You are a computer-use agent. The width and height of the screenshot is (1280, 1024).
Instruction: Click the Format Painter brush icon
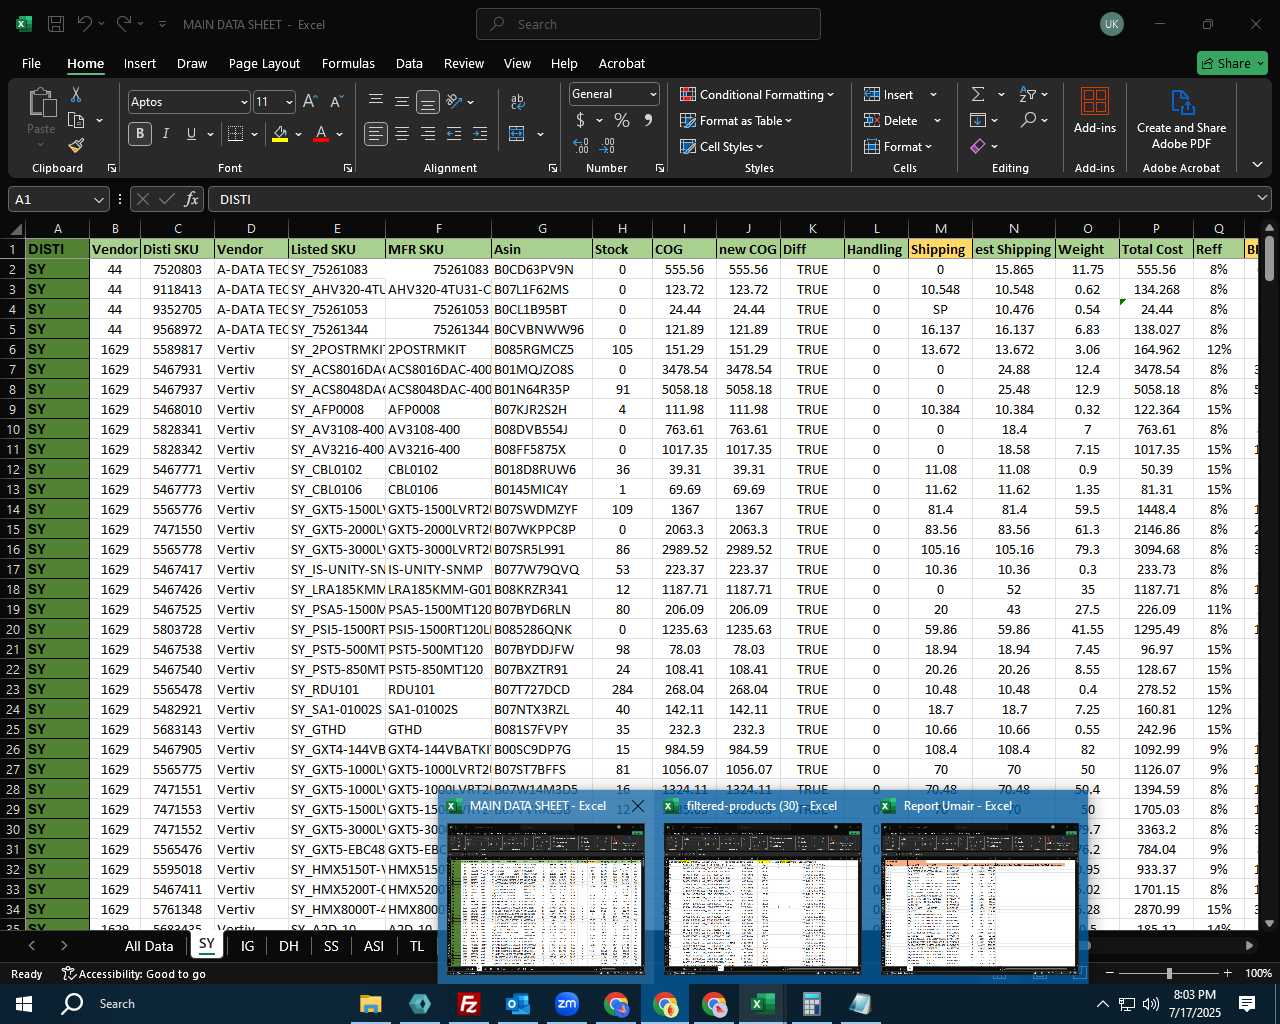click(x=76, y=146)
